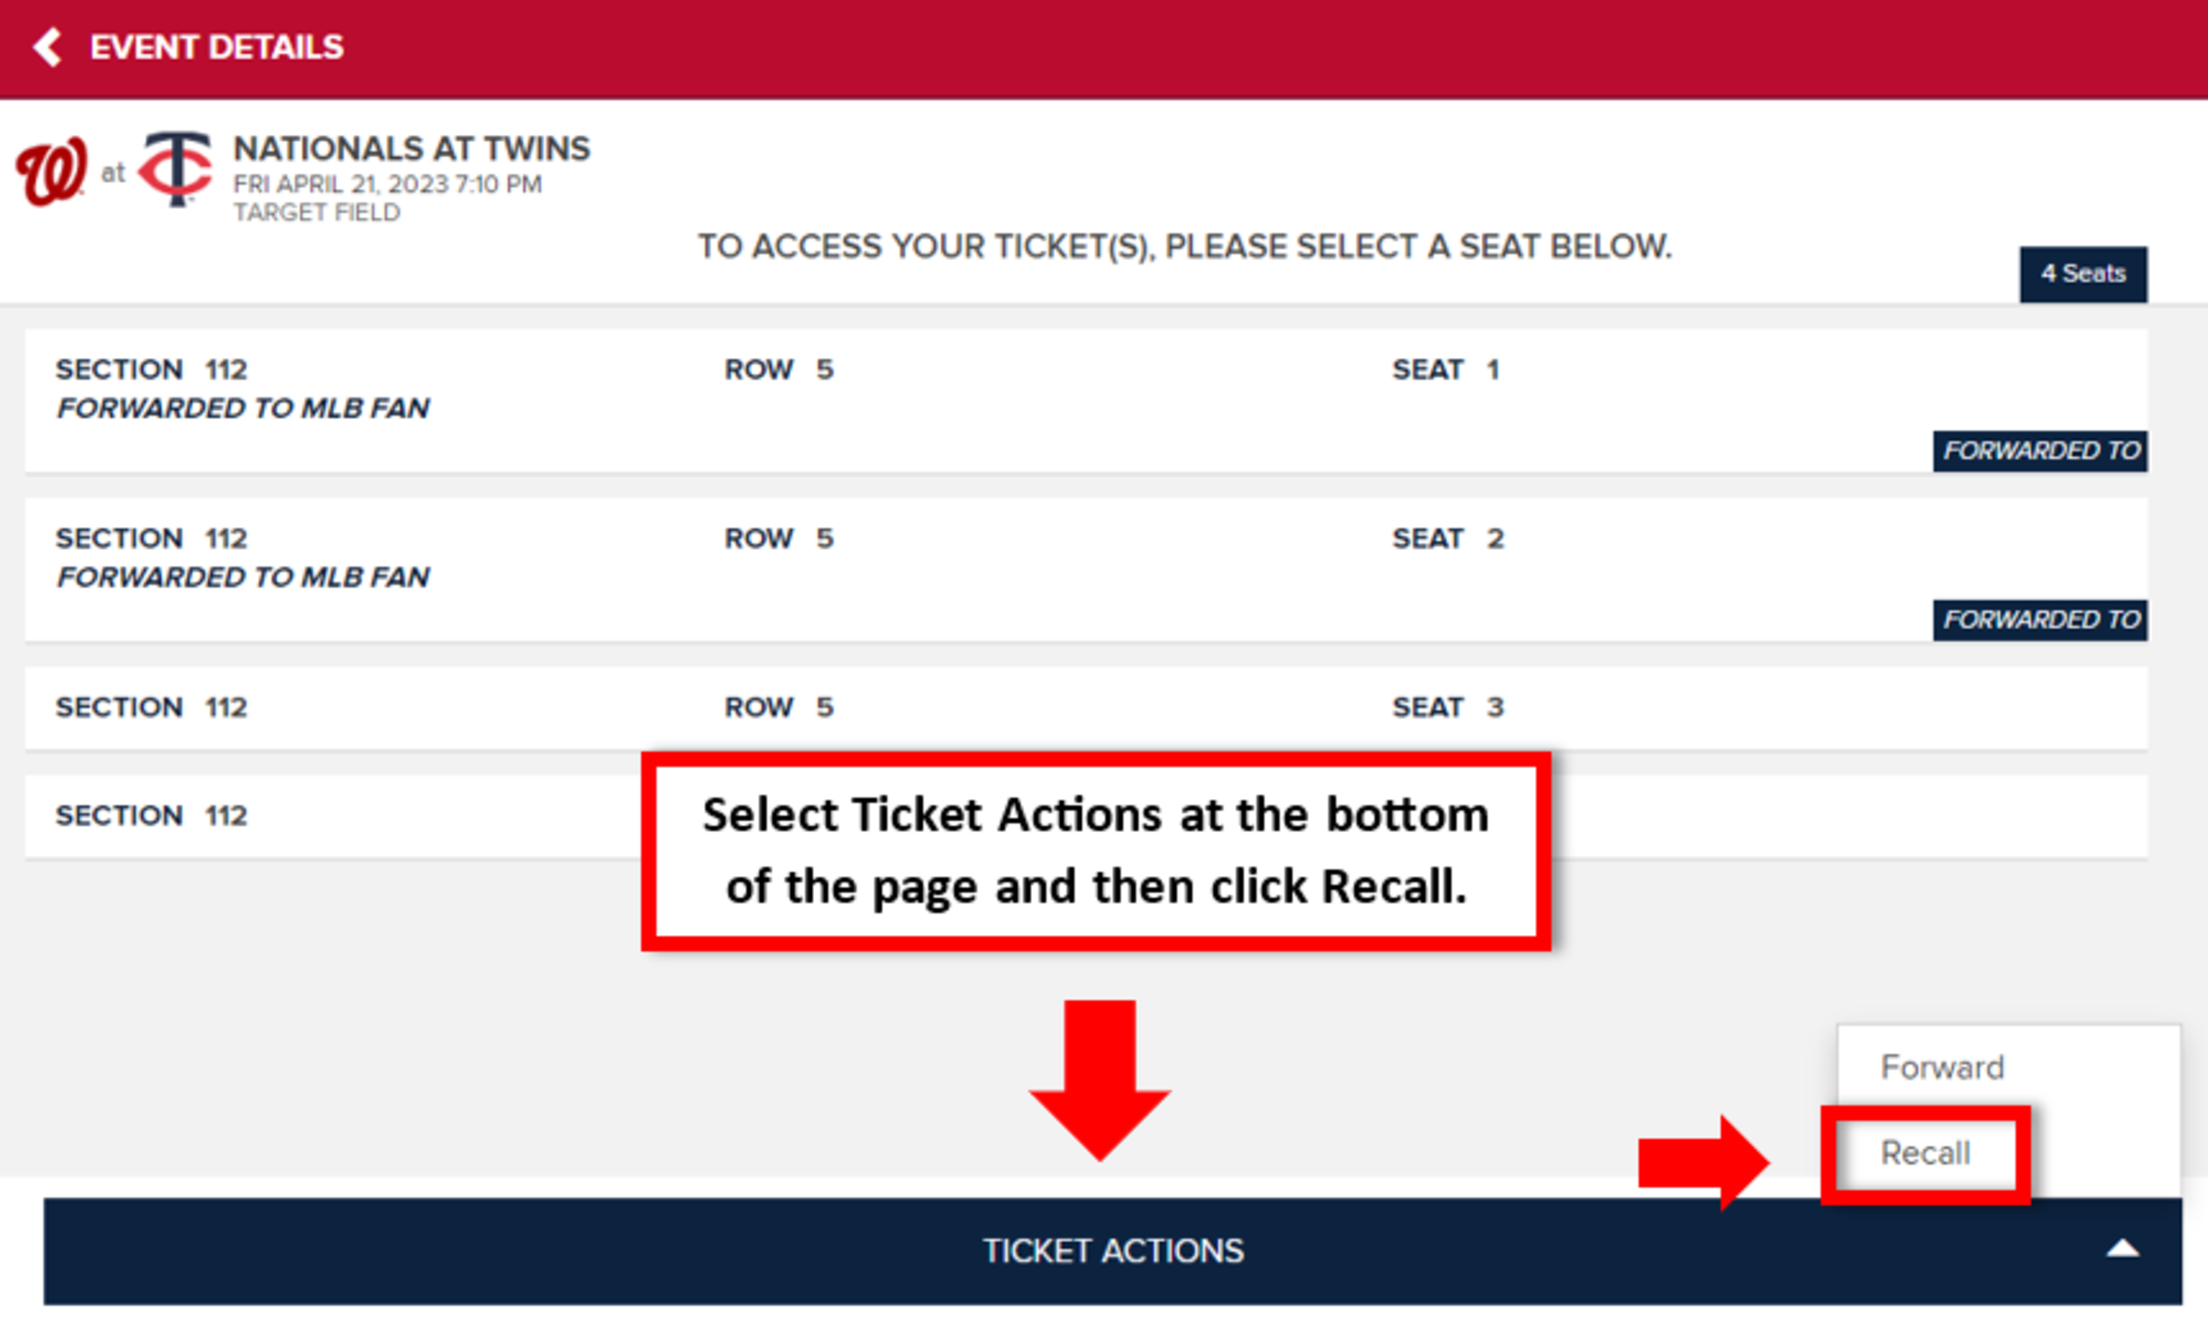Click the back arrow beside EVENT DETAILS

(47, 46)
